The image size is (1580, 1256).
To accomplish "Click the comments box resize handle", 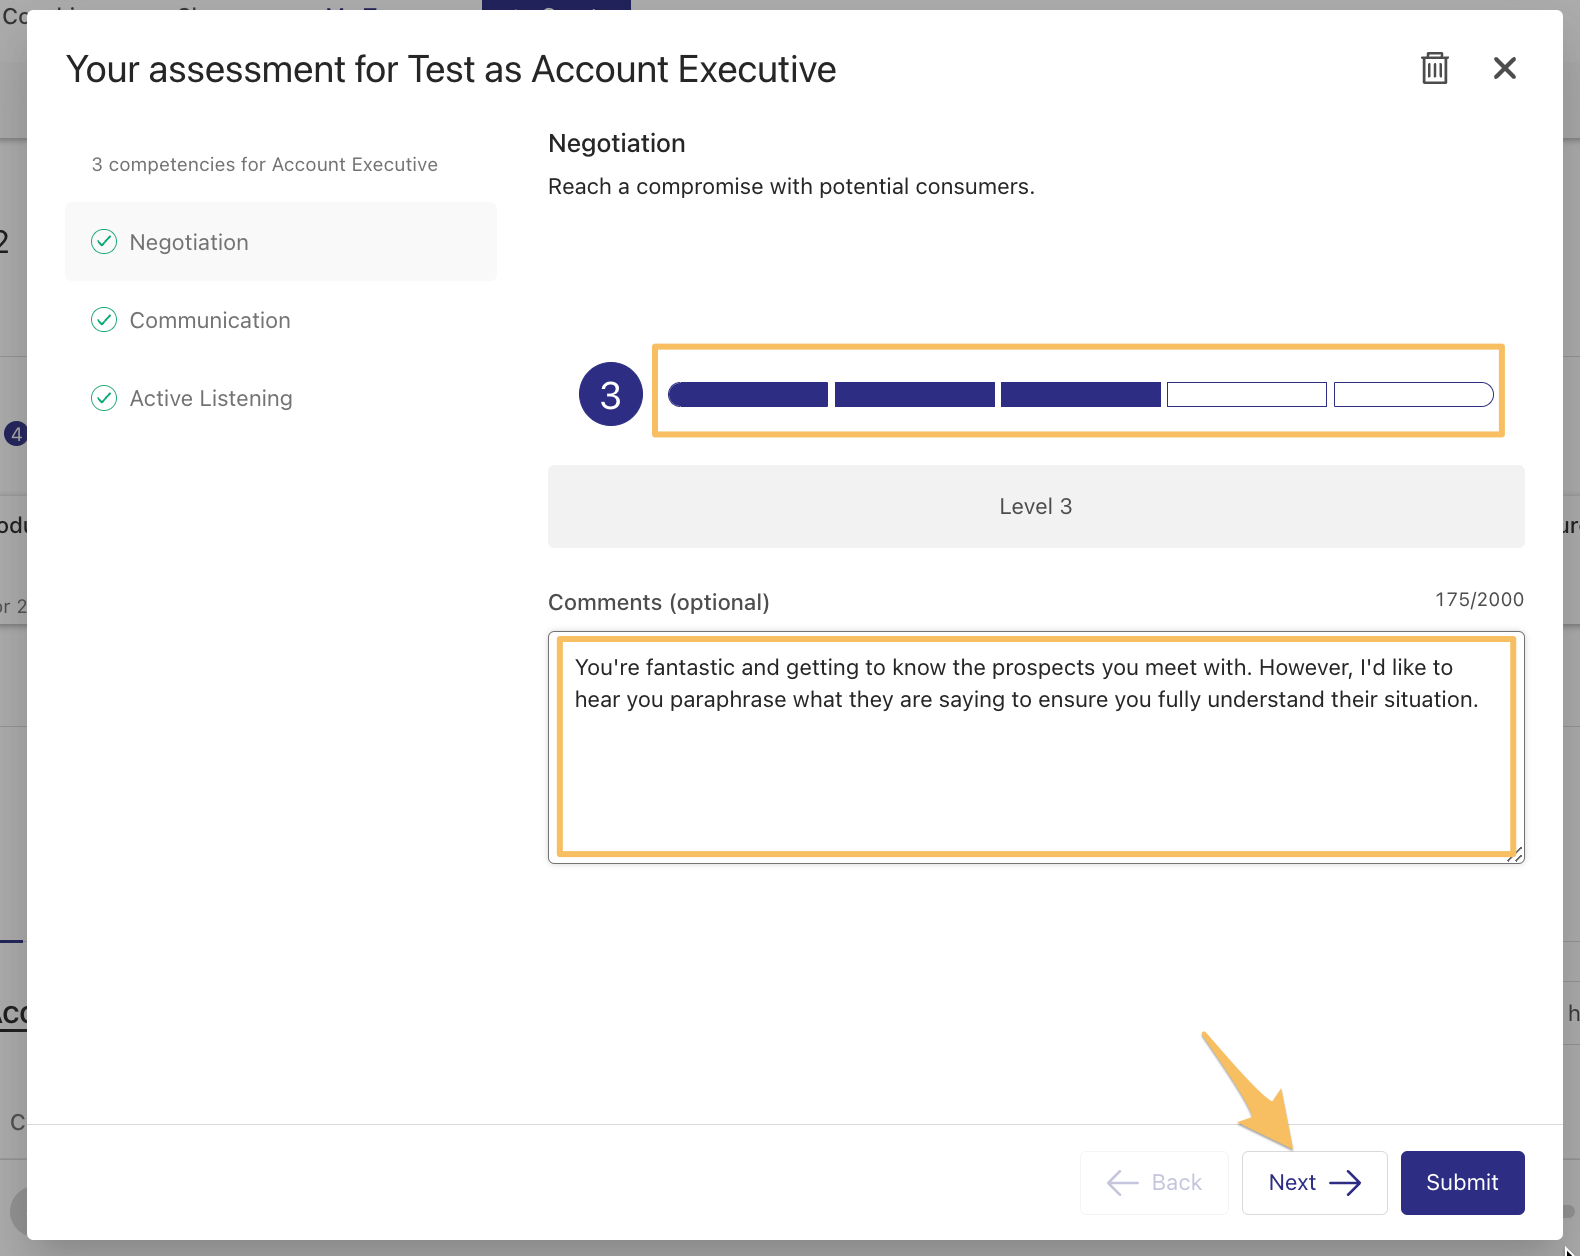I will 1516,855.
